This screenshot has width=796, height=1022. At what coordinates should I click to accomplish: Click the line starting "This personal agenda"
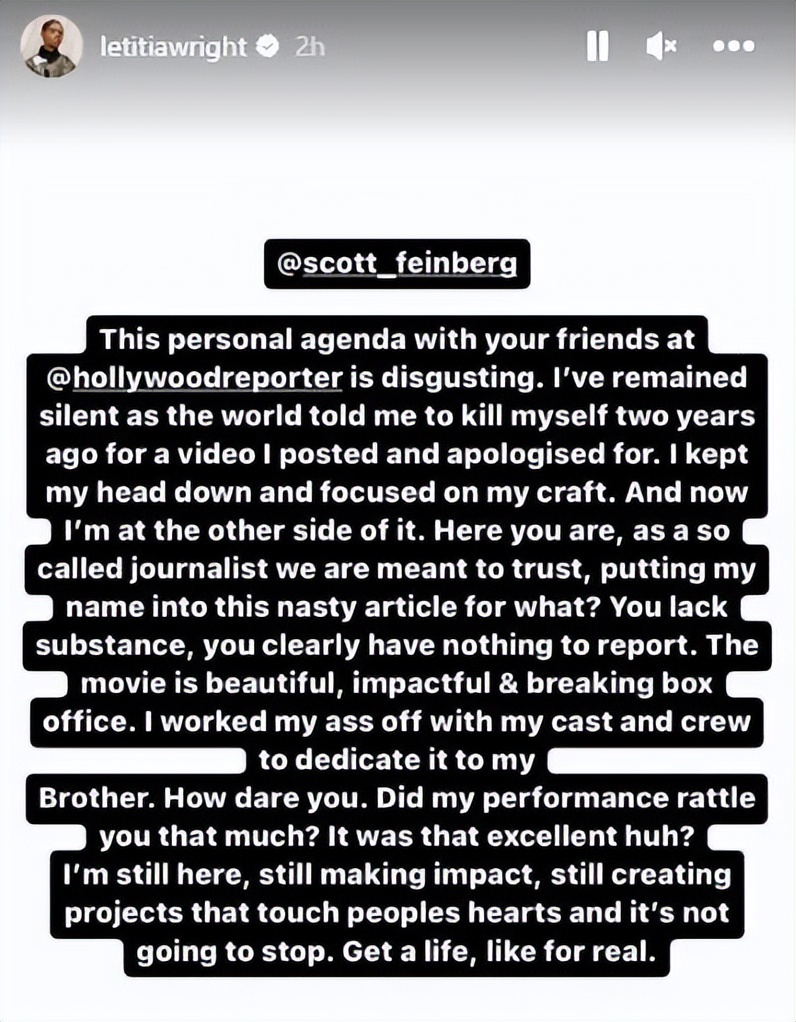click(x=400, y=340)
